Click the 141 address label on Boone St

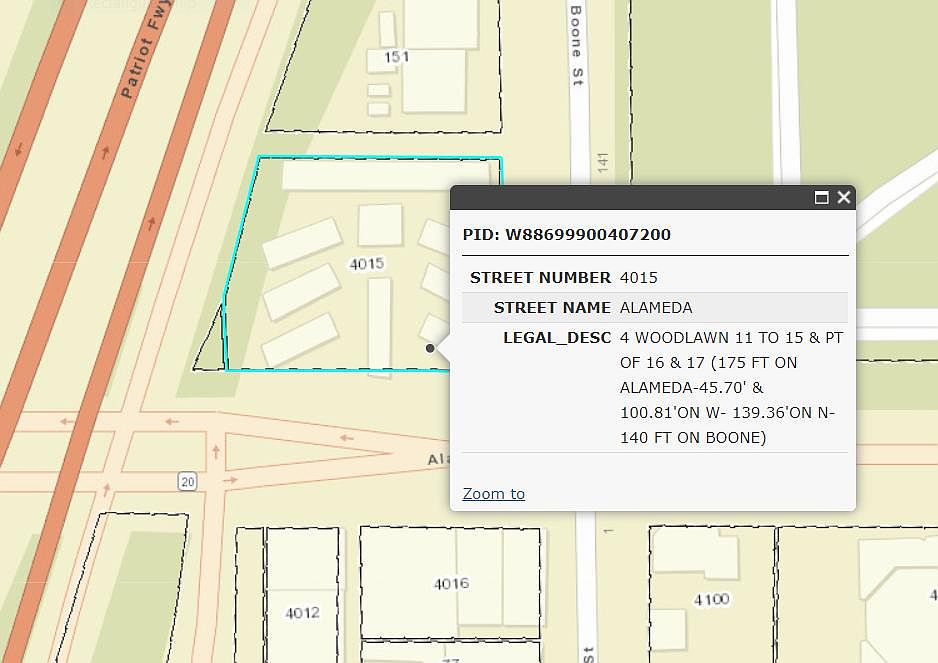[602, 163]
